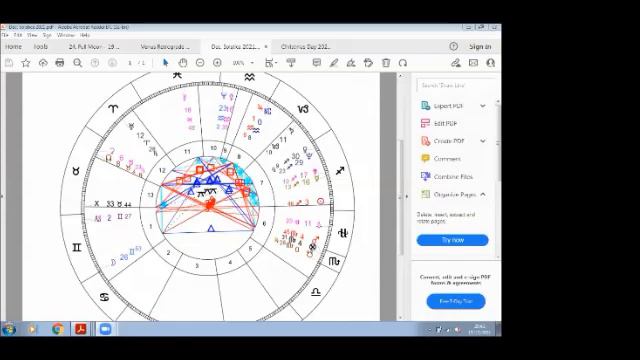Click the Save file toolbar icon
This screenshot has height=360, width=640.
9,63
